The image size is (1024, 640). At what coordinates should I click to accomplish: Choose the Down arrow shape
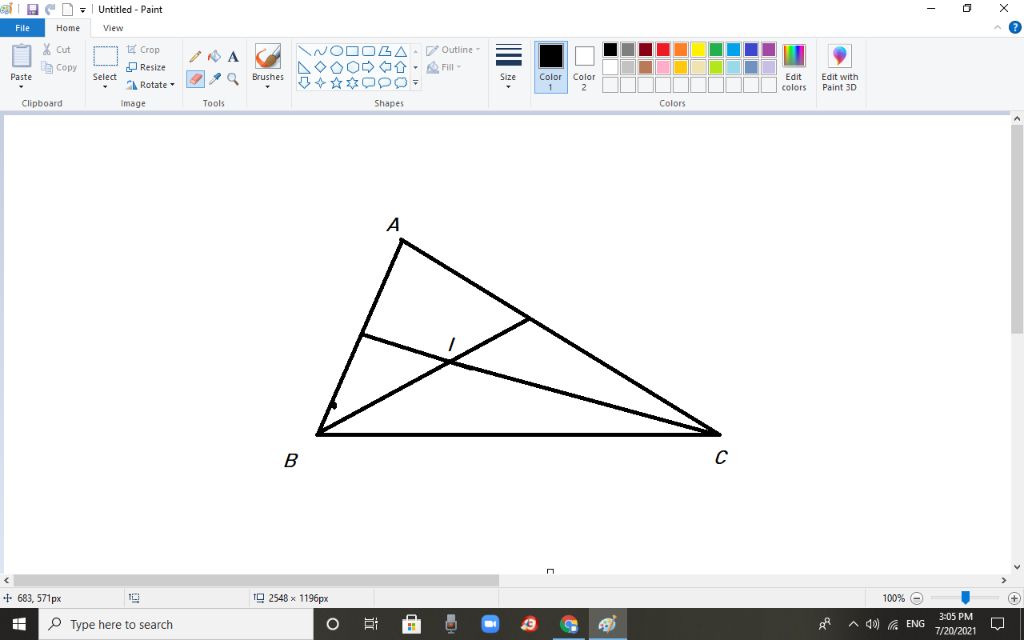pyautogui.click(x=304, y=83)
